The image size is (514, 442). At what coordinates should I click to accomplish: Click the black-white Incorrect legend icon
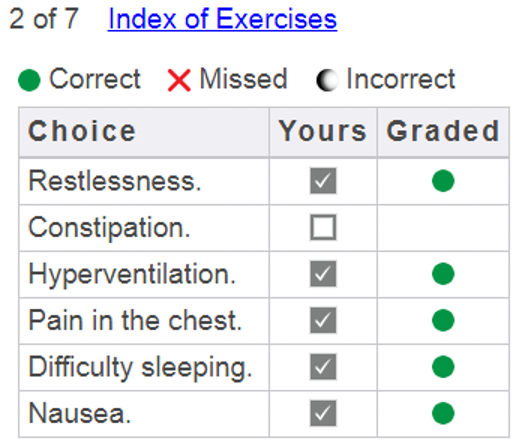click(x=327, y=80)
